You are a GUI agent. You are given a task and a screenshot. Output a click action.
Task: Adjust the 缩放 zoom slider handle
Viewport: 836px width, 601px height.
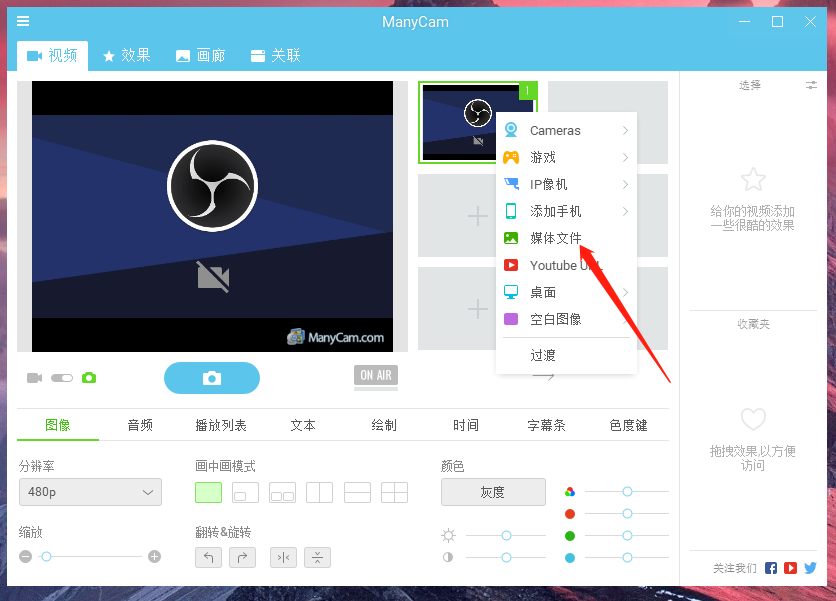[x=46, y=557]
